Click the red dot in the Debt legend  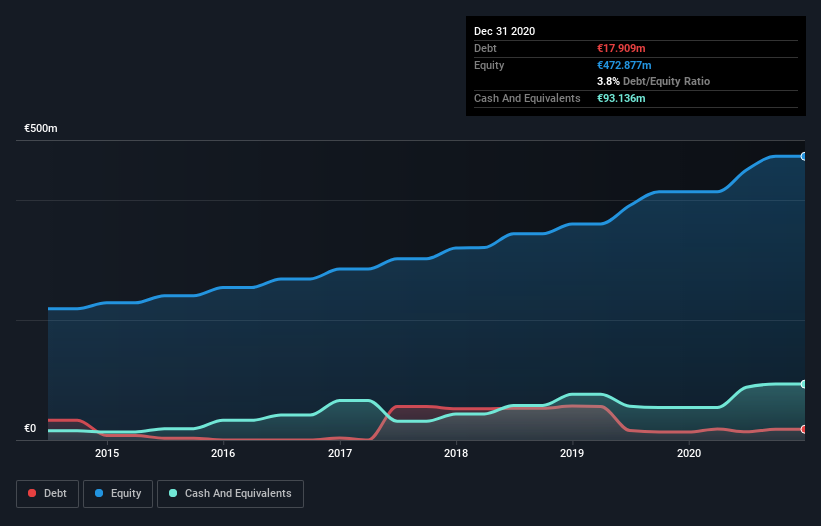tap(33, 493)
